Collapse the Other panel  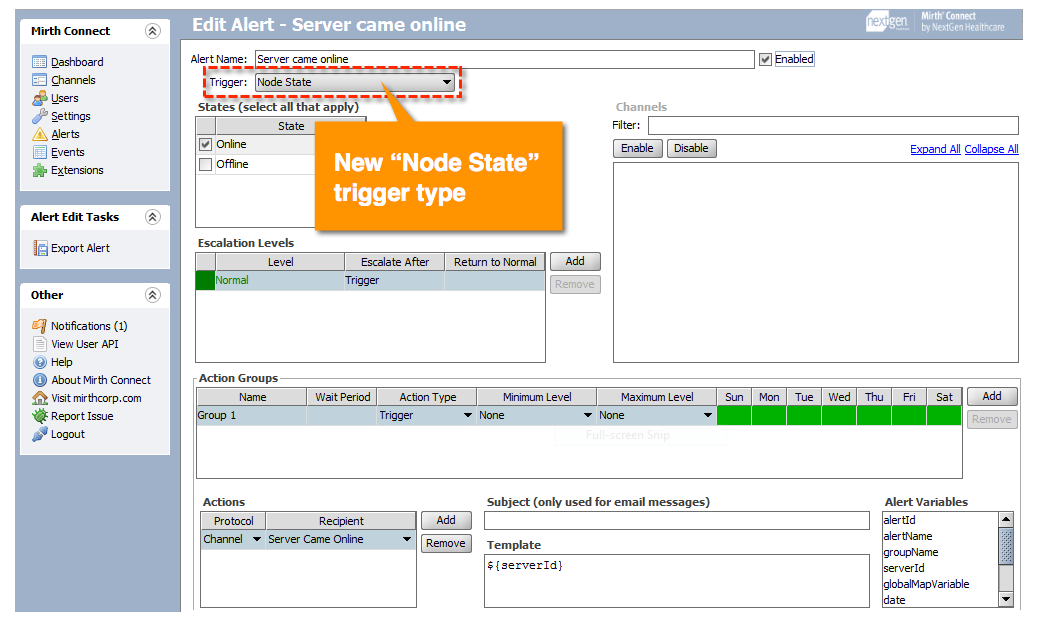(153, 295)
